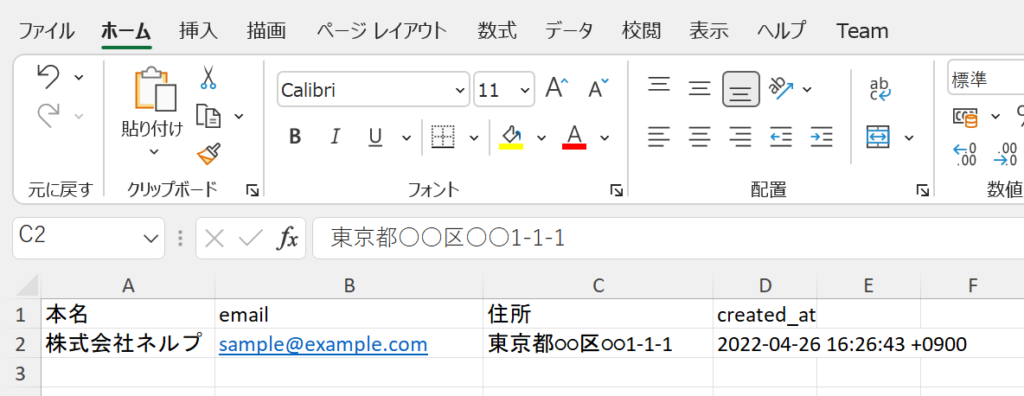Viewport: 1024px width, 396px height.
Task: Increase decimal places
Action: click(x=965, y=155)
